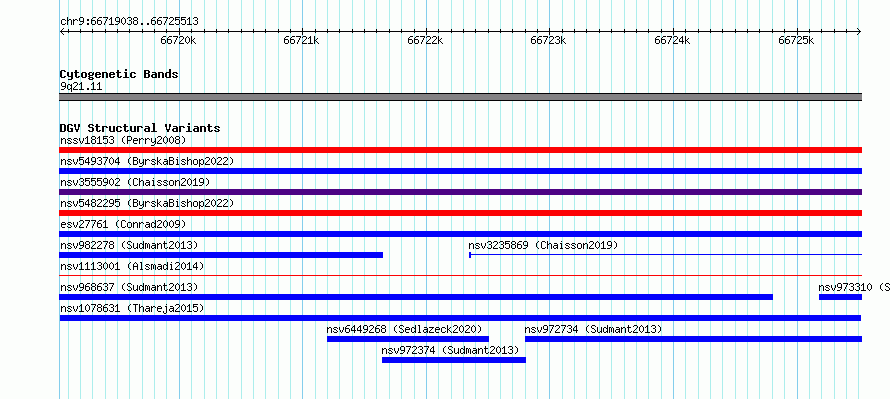Click the chr9:66719038..66725513 region label
The width and height of the screenshot is (890, 399).
(129, 22)
